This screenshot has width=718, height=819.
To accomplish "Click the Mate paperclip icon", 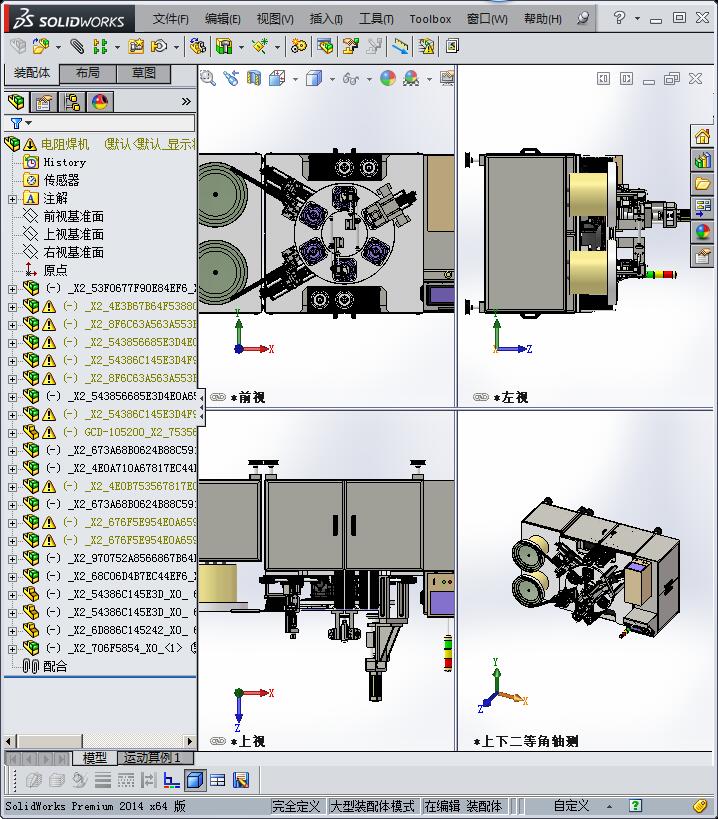I will click(77, 46).
